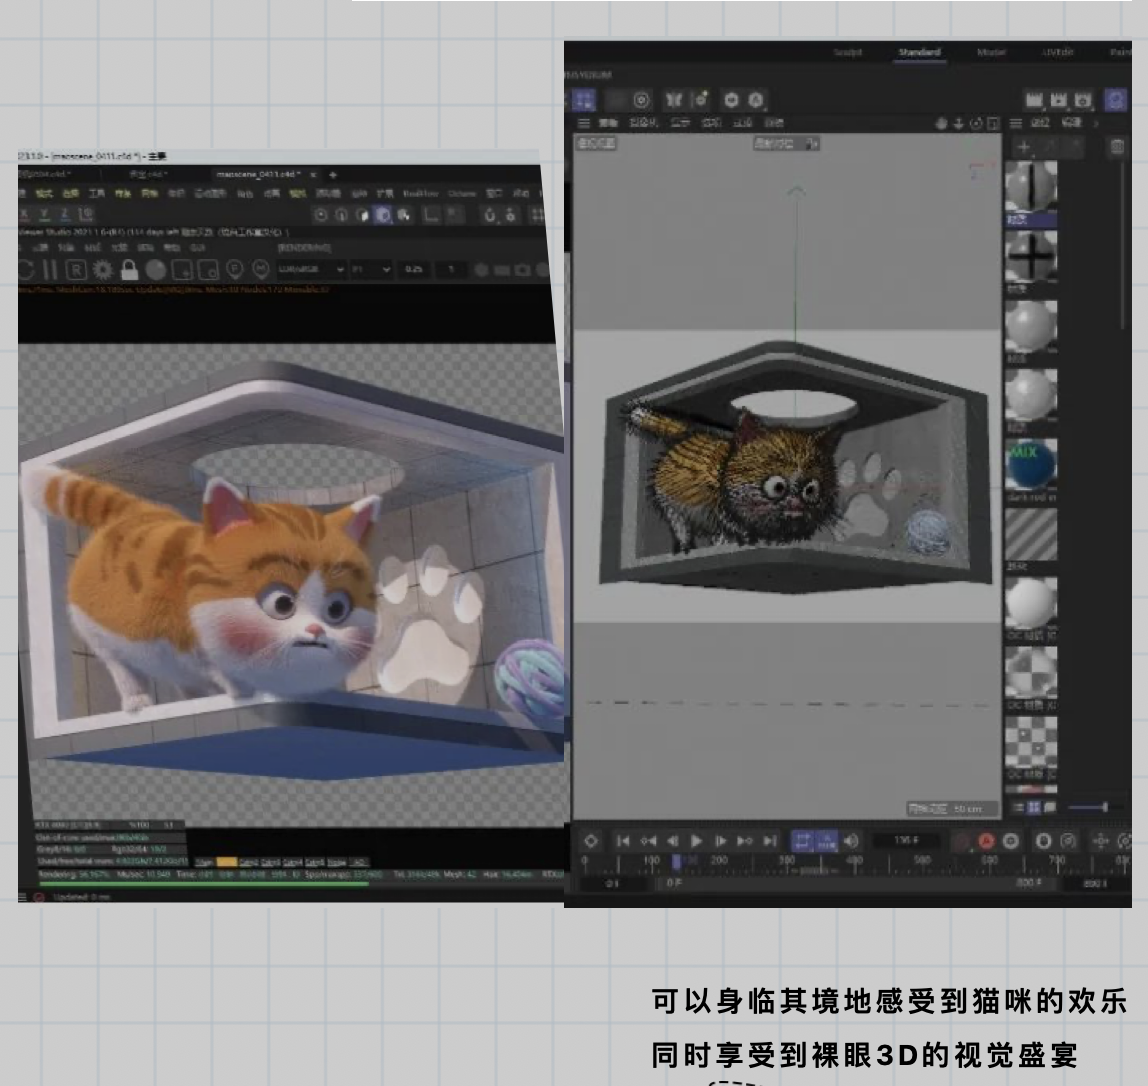Add a new material with the plus button
The width and height of the screenshot is (1148, 1086).
1024,147
